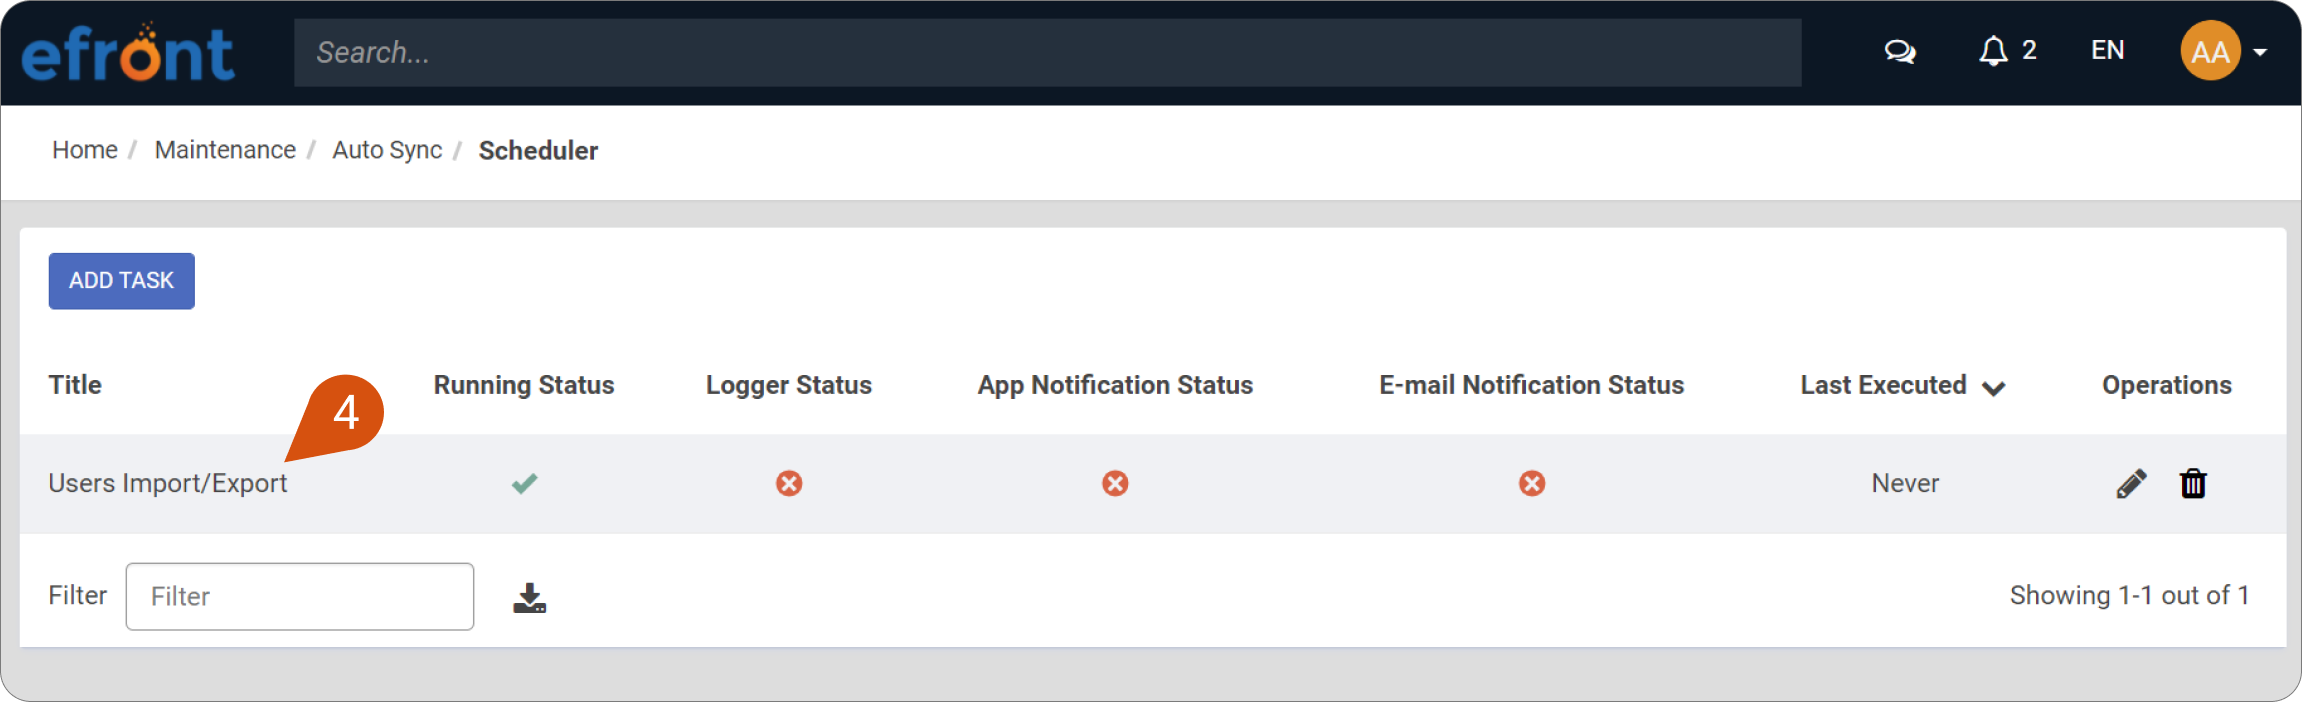This screenshot has width=2302, height=702.
Task: Click the Showing 1-1 out of 1 text
Action: [x=2130, y=596]
